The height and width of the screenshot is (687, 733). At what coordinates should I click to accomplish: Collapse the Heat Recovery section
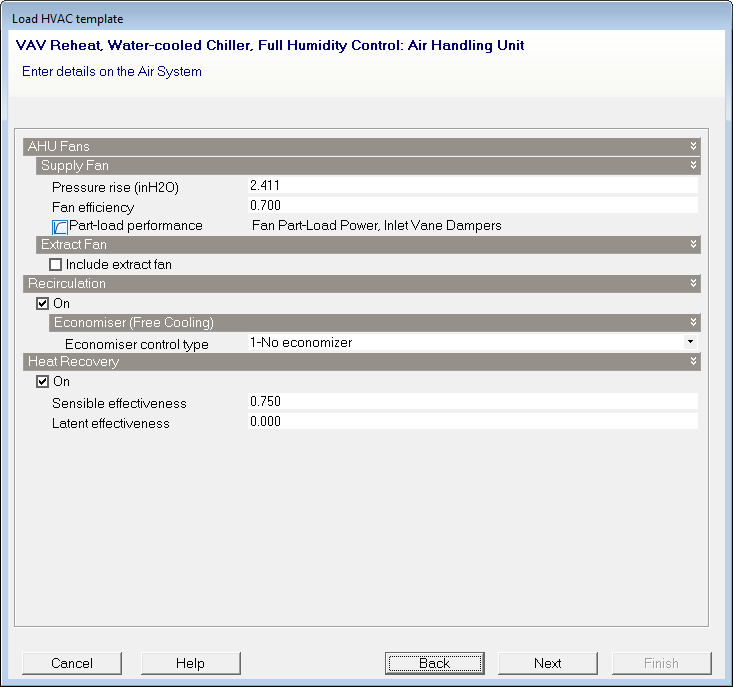(692, 362)
